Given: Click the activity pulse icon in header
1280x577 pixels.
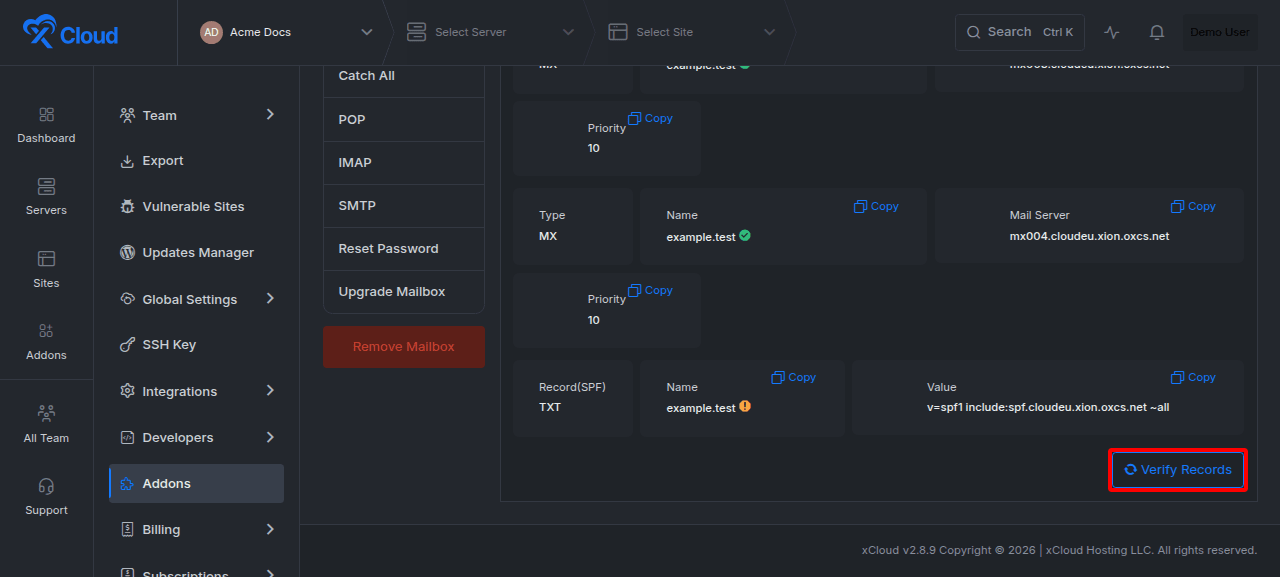Looking at the screenshot, I should pyautogui.click(x=1112, y=32).
